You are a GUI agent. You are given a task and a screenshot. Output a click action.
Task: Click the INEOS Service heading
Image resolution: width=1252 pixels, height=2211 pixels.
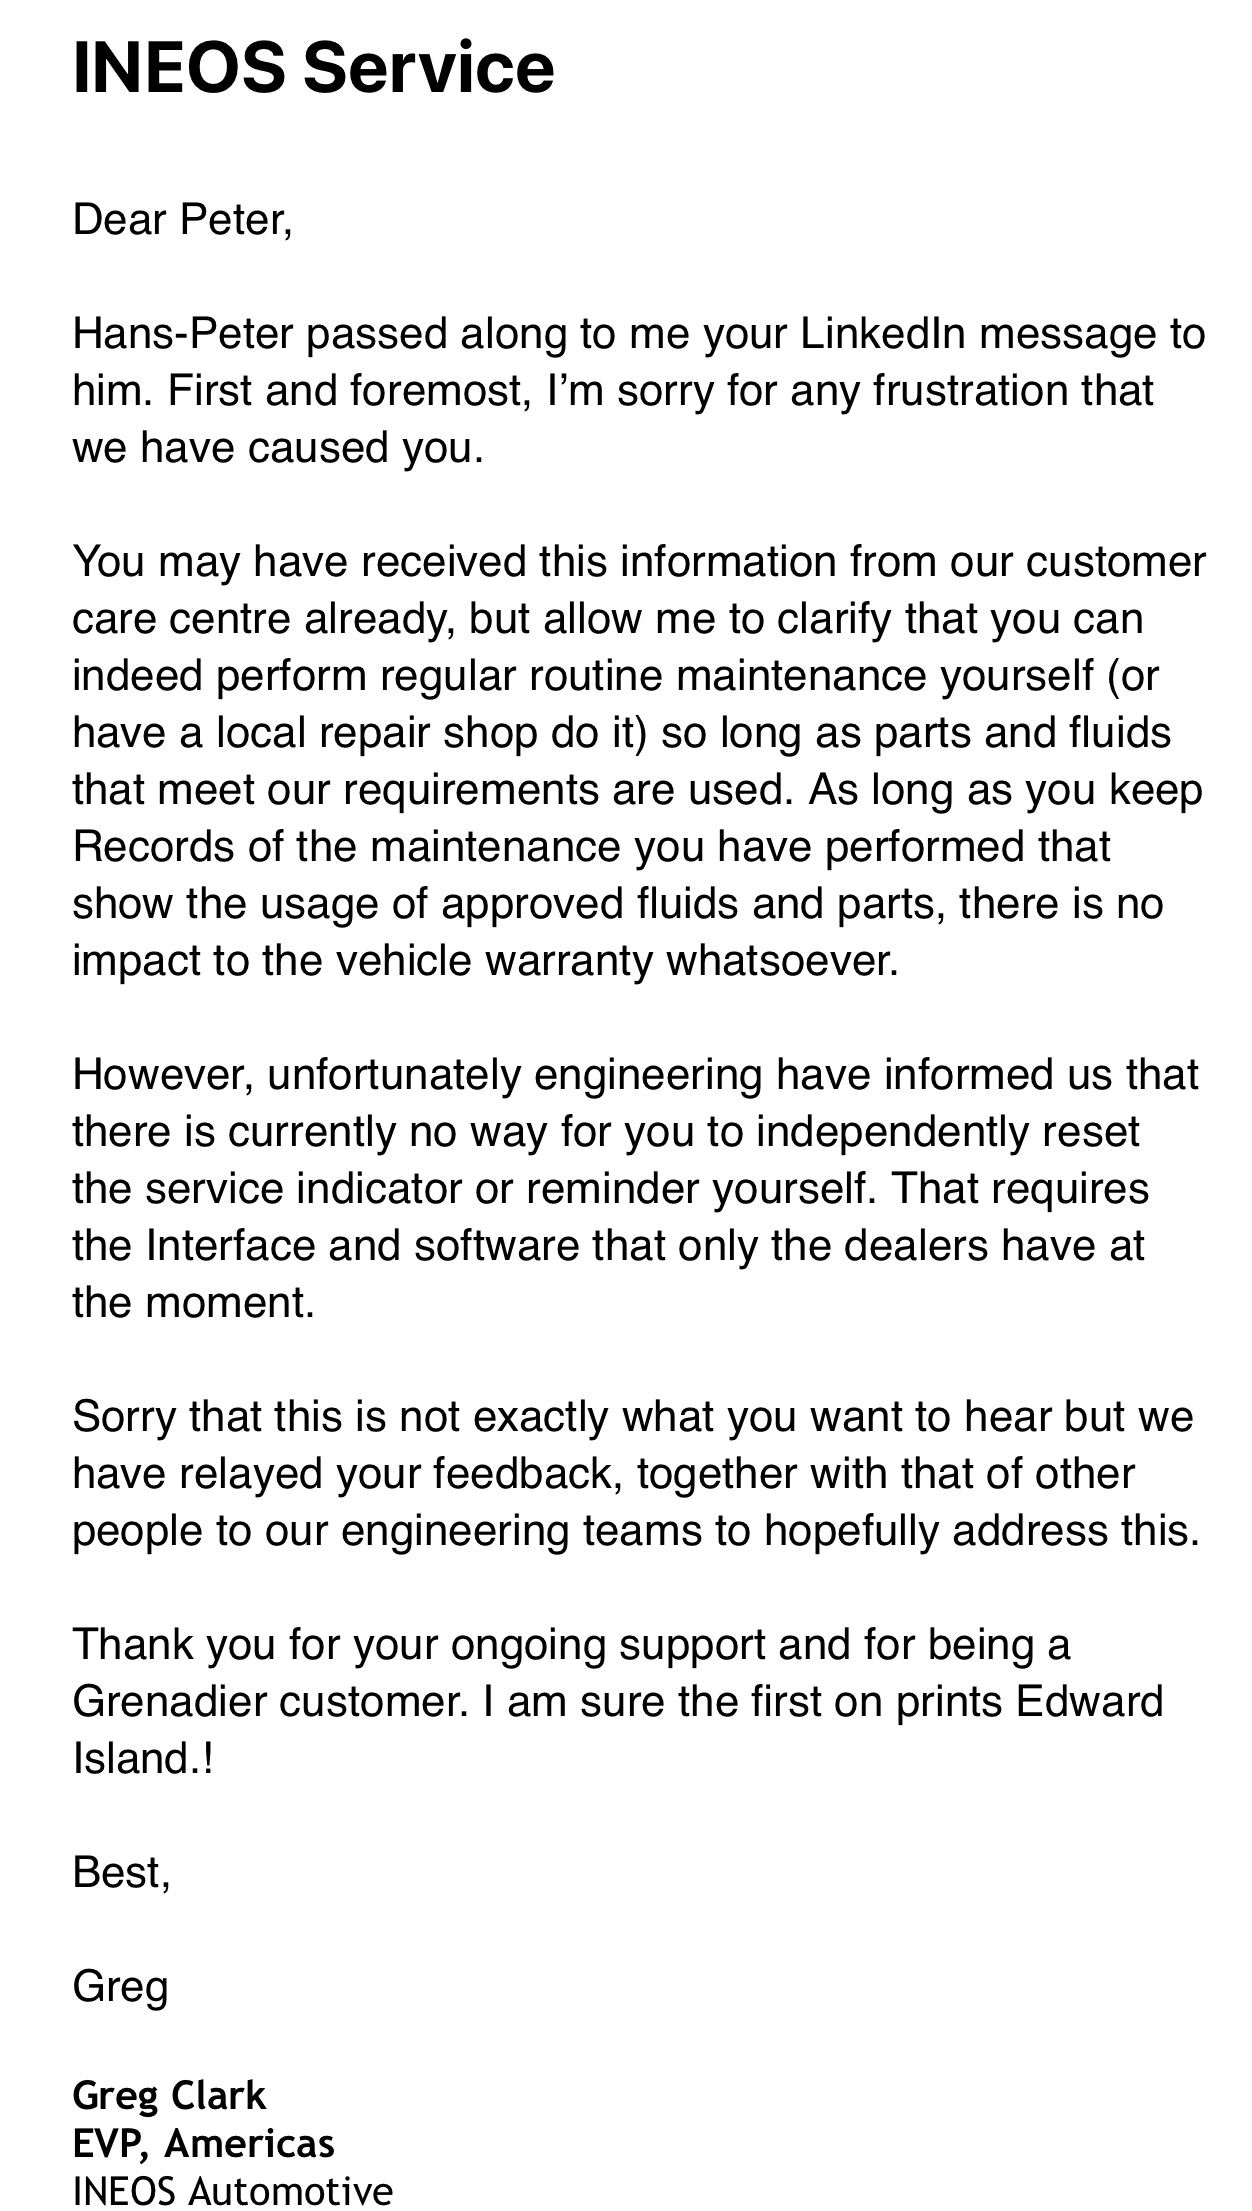[x=313, y=67]
